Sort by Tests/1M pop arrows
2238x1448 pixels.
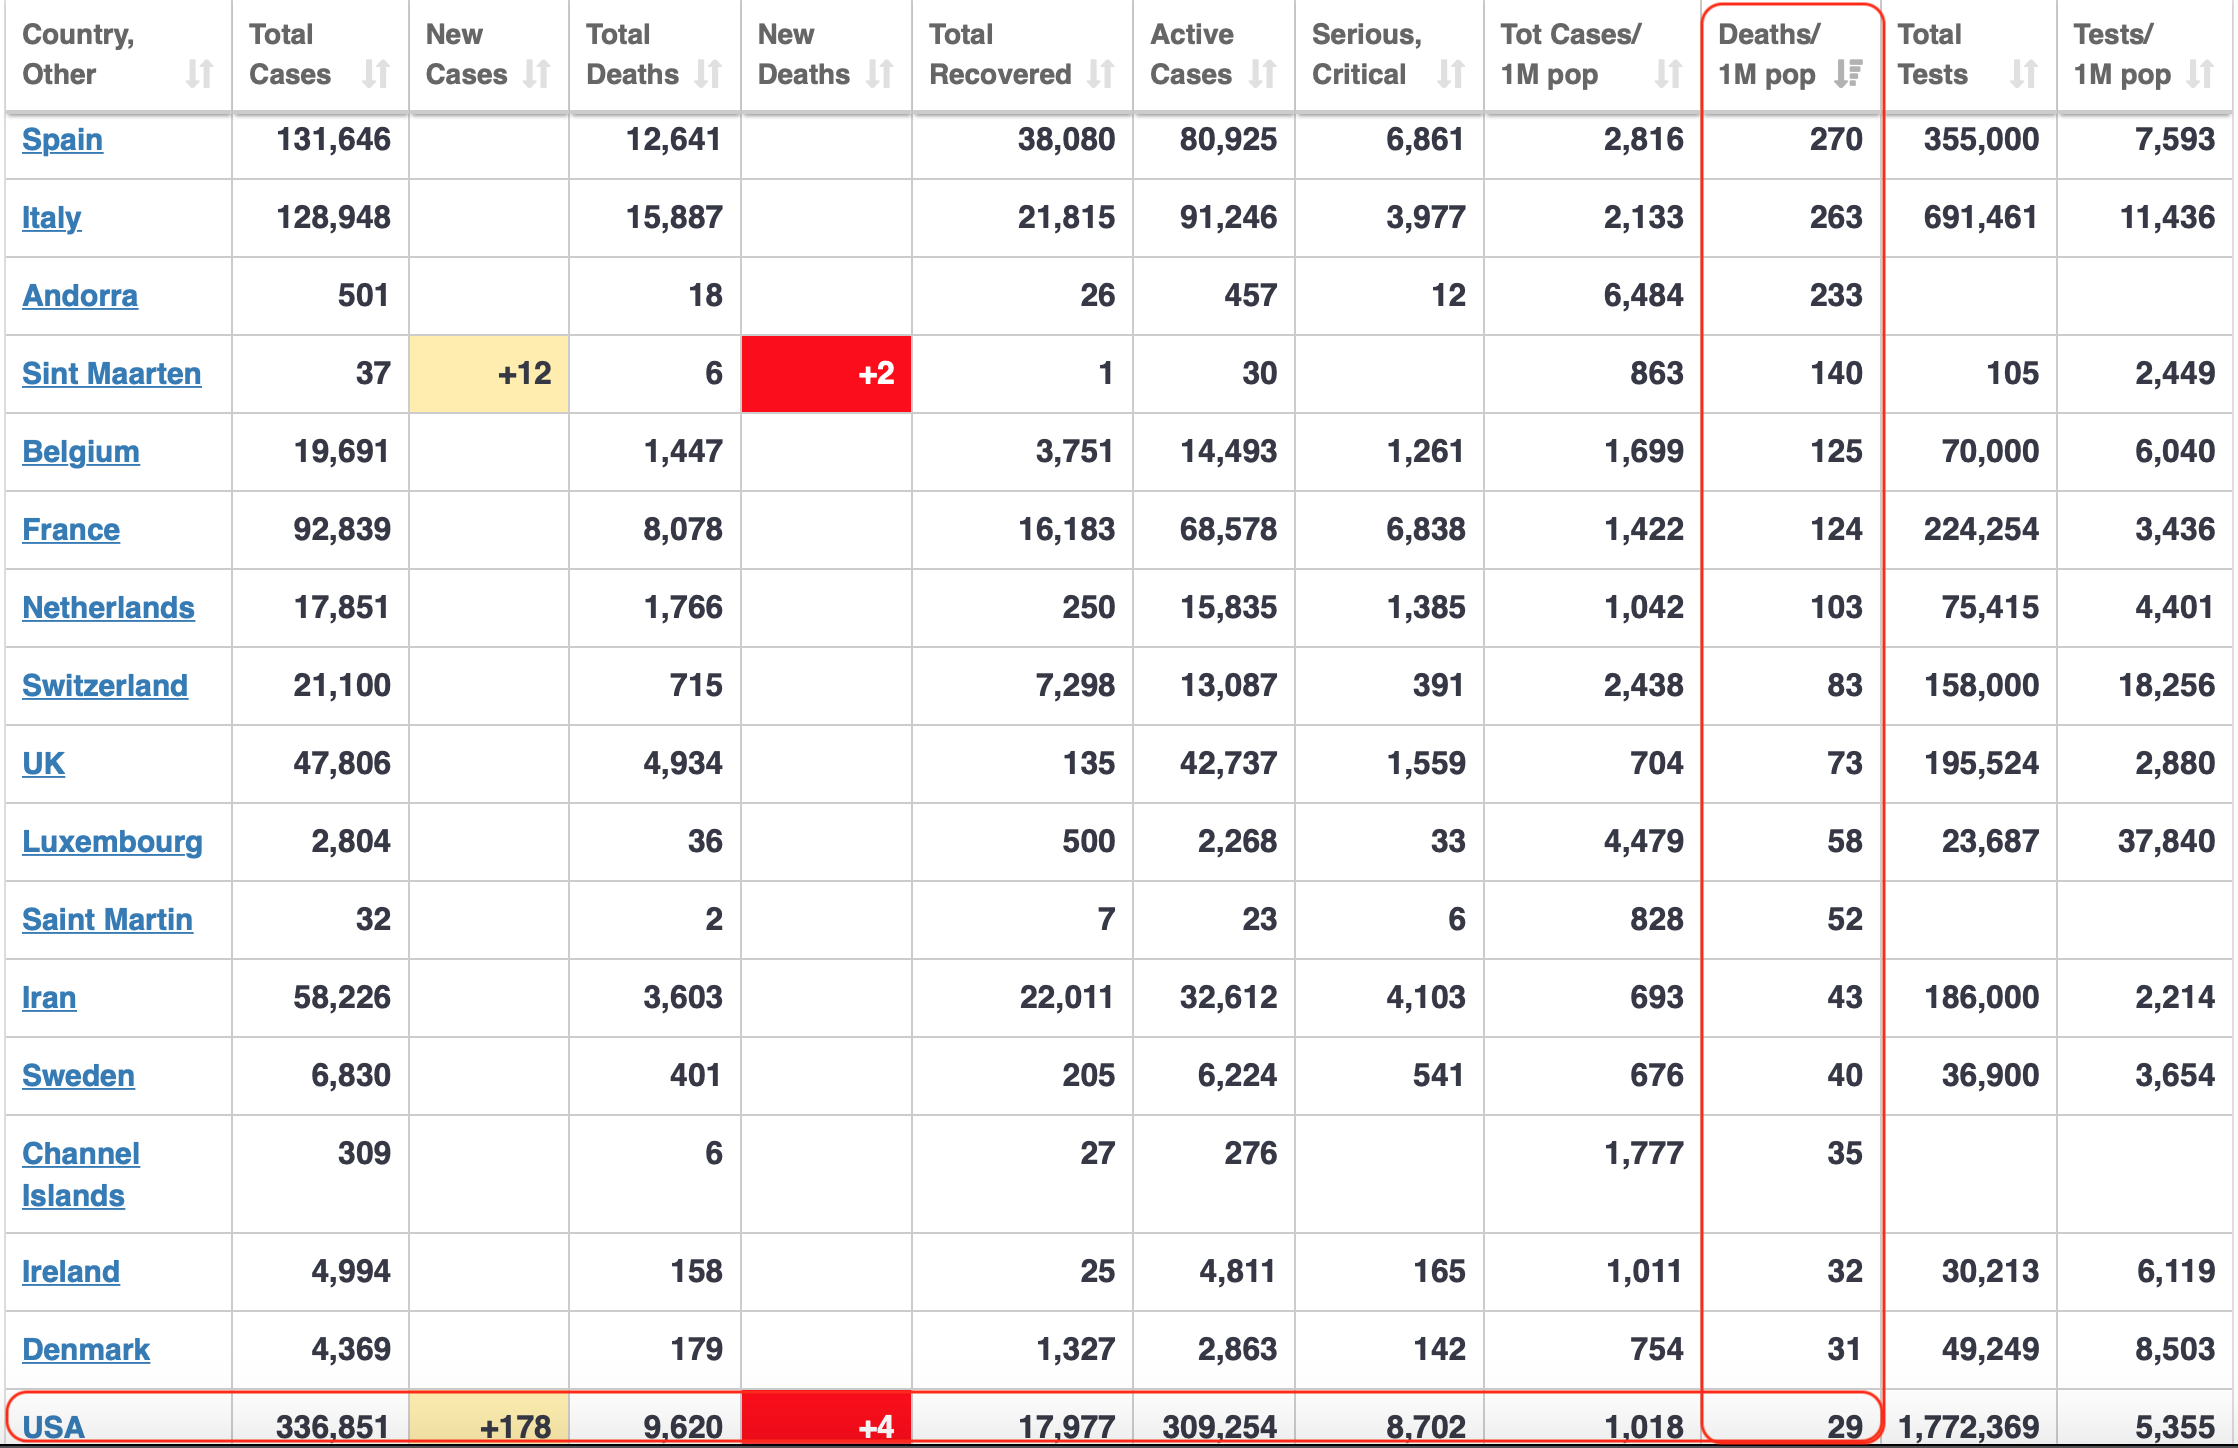(2200, 74)
